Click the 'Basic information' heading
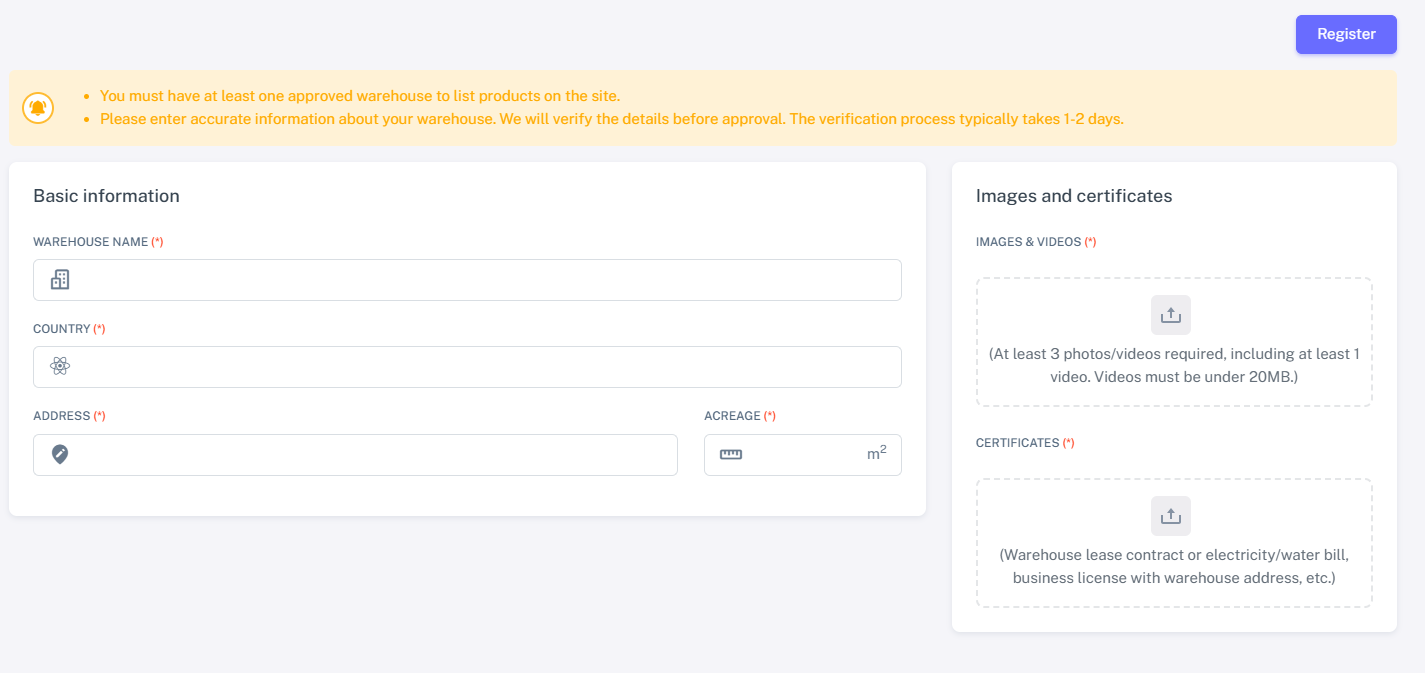The height and width of the screenshot is (673, 1425). point(106,196)
